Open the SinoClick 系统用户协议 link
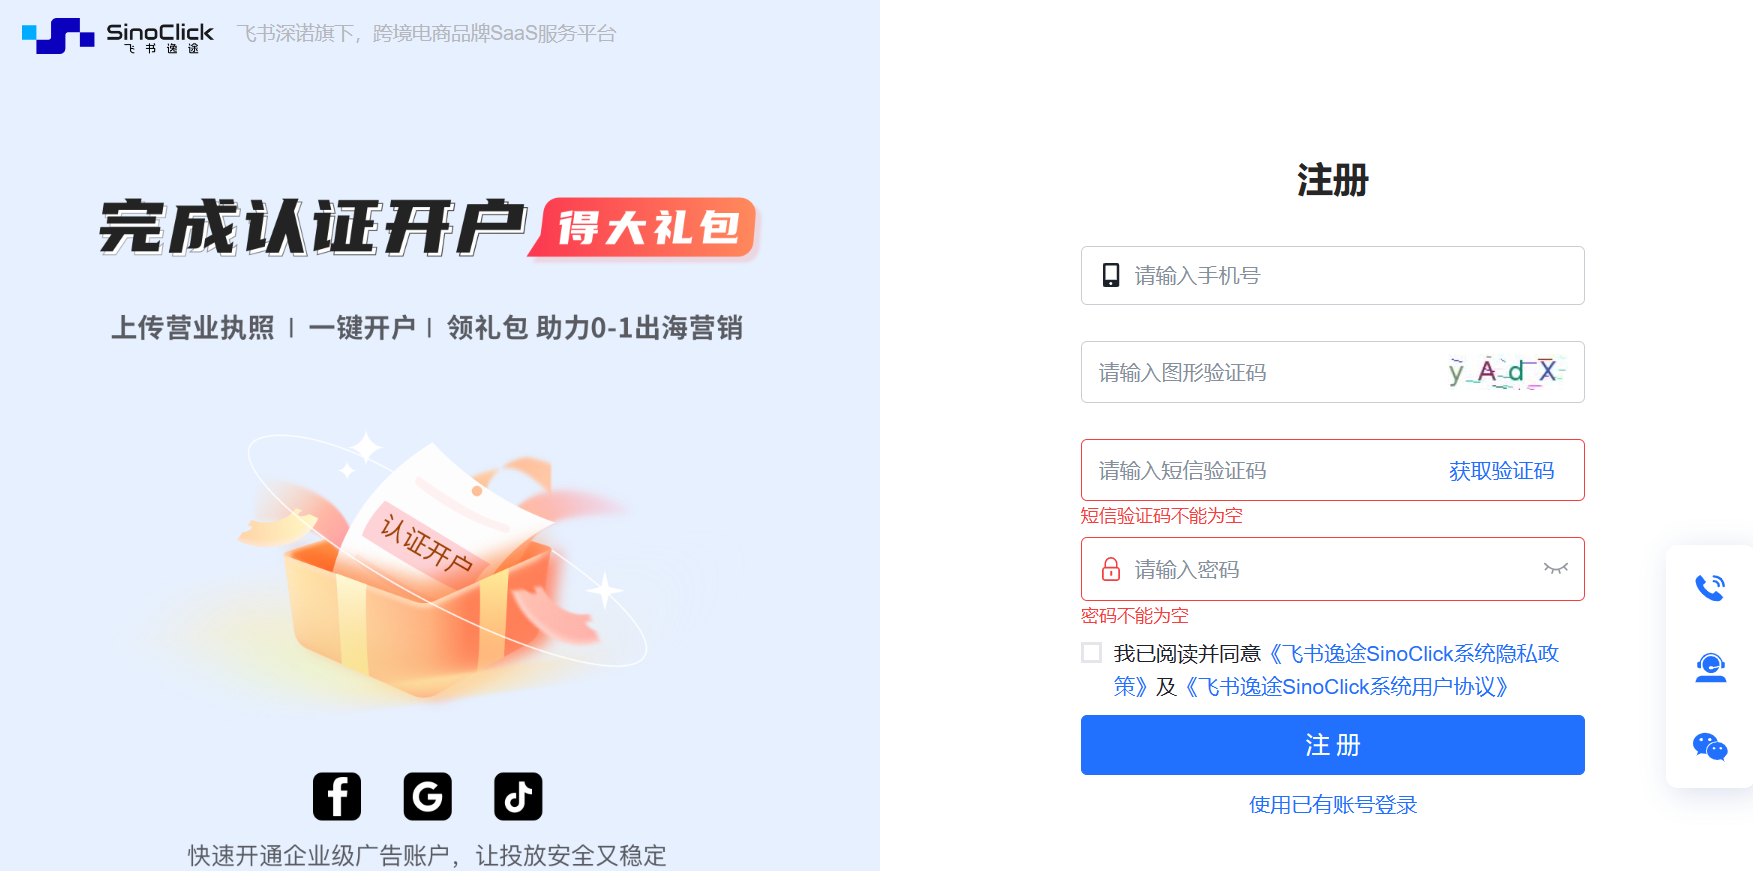 coord(1347,687)
